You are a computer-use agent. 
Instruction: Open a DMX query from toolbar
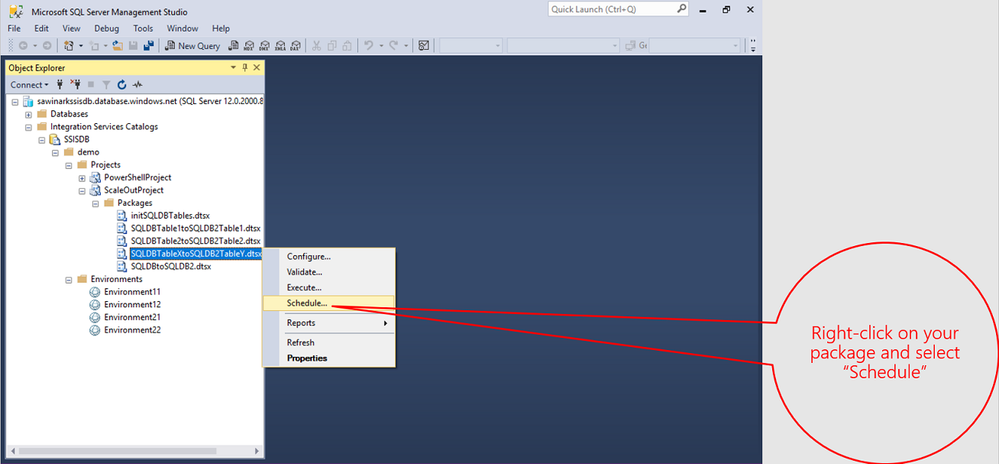264,46
